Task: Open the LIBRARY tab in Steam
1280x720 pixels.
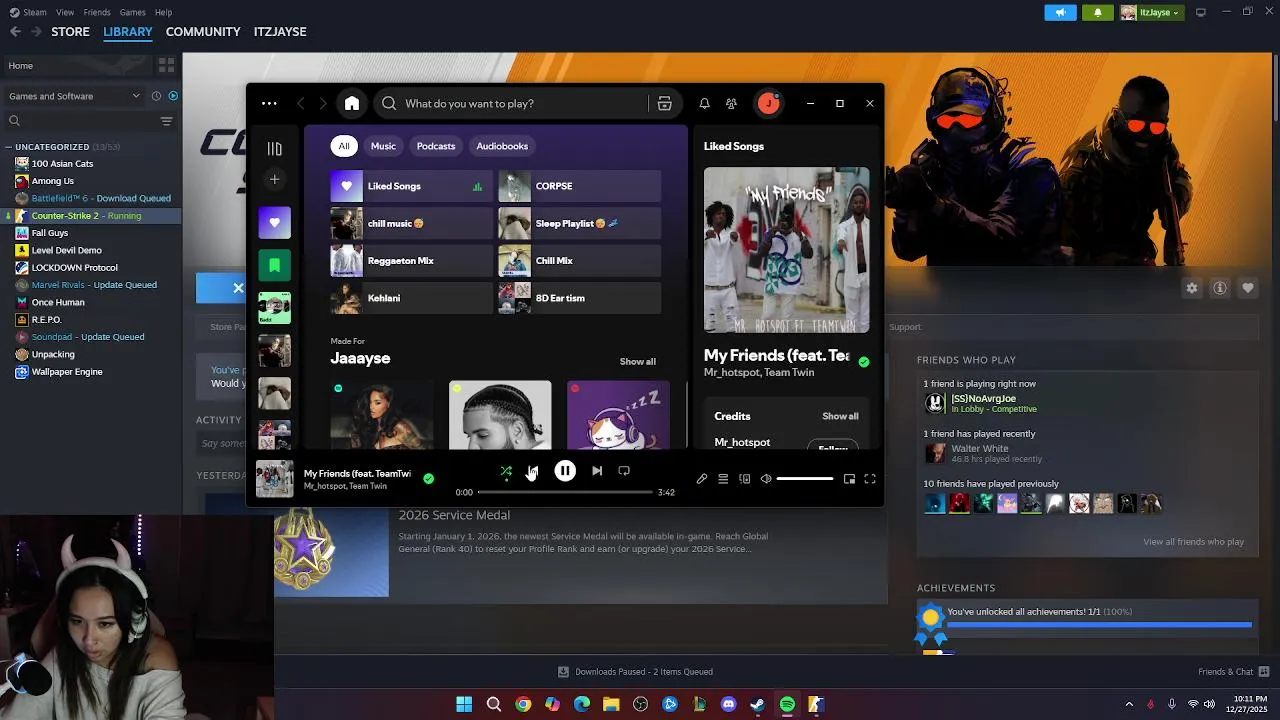Action: pos(128,32)
